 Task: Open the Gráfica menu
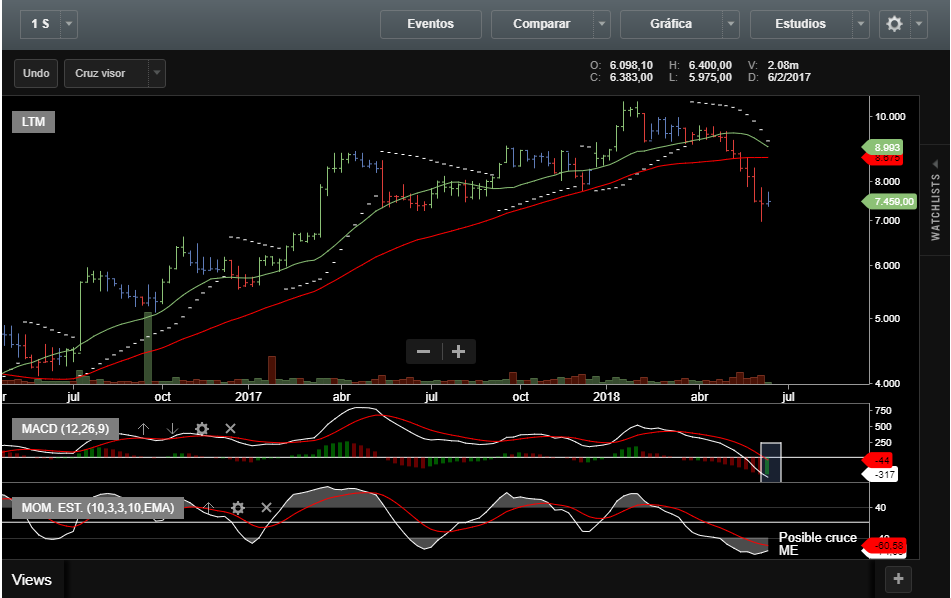(669, 24)
